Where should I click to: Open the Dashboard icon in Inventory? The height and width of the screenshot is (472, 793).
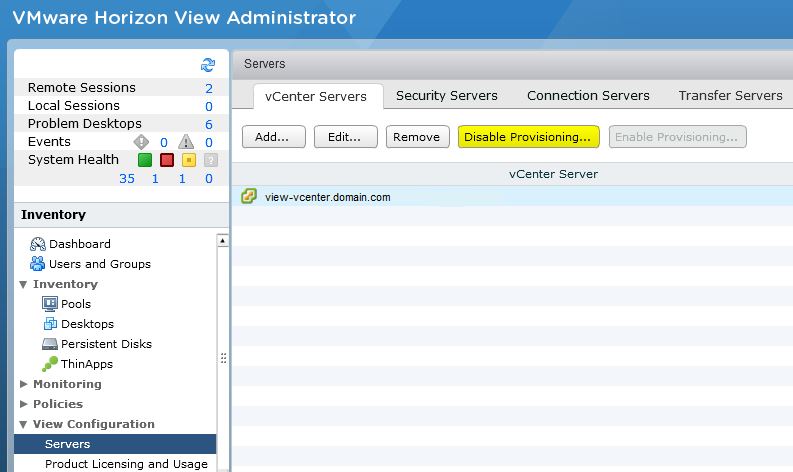click(x=38, y=244)
